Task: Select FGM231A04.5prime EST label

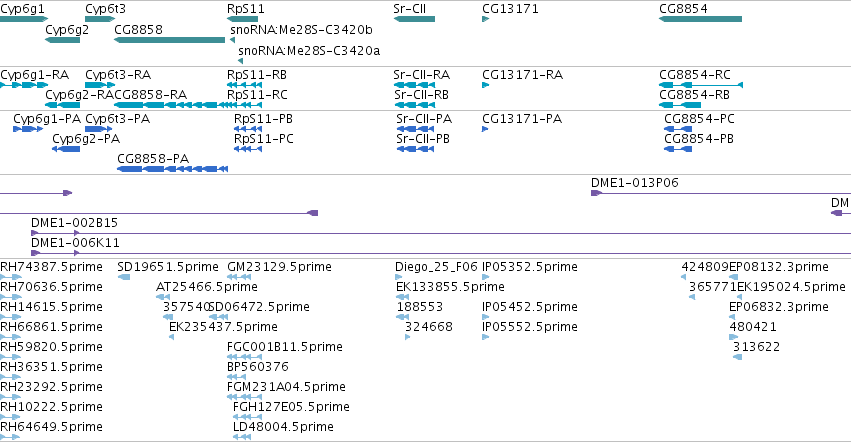Action: point(286,387)
